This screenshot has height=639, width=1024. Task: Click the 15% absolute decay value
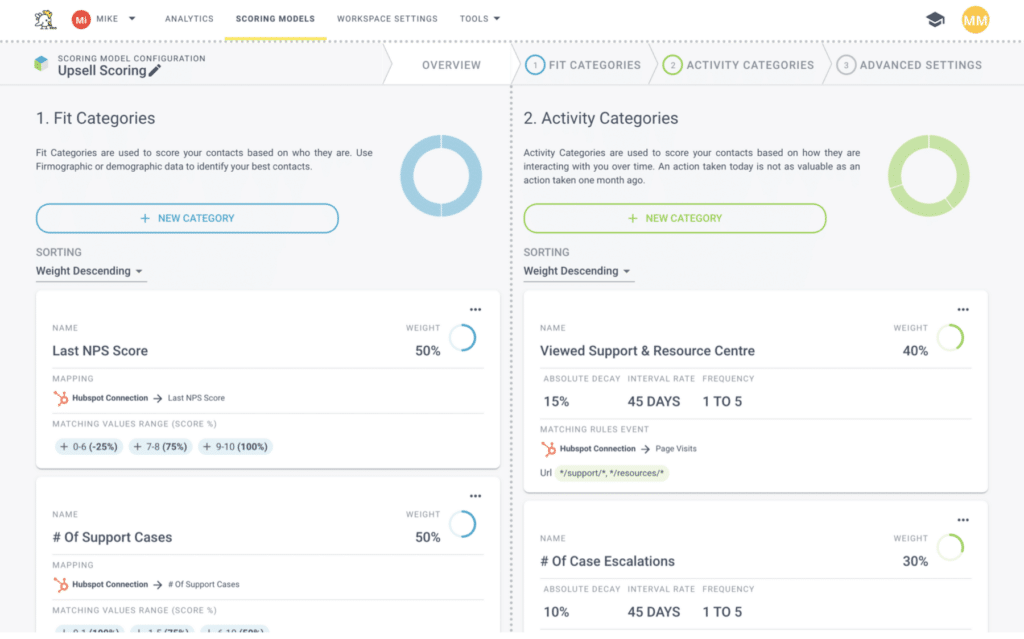point(556,402)
